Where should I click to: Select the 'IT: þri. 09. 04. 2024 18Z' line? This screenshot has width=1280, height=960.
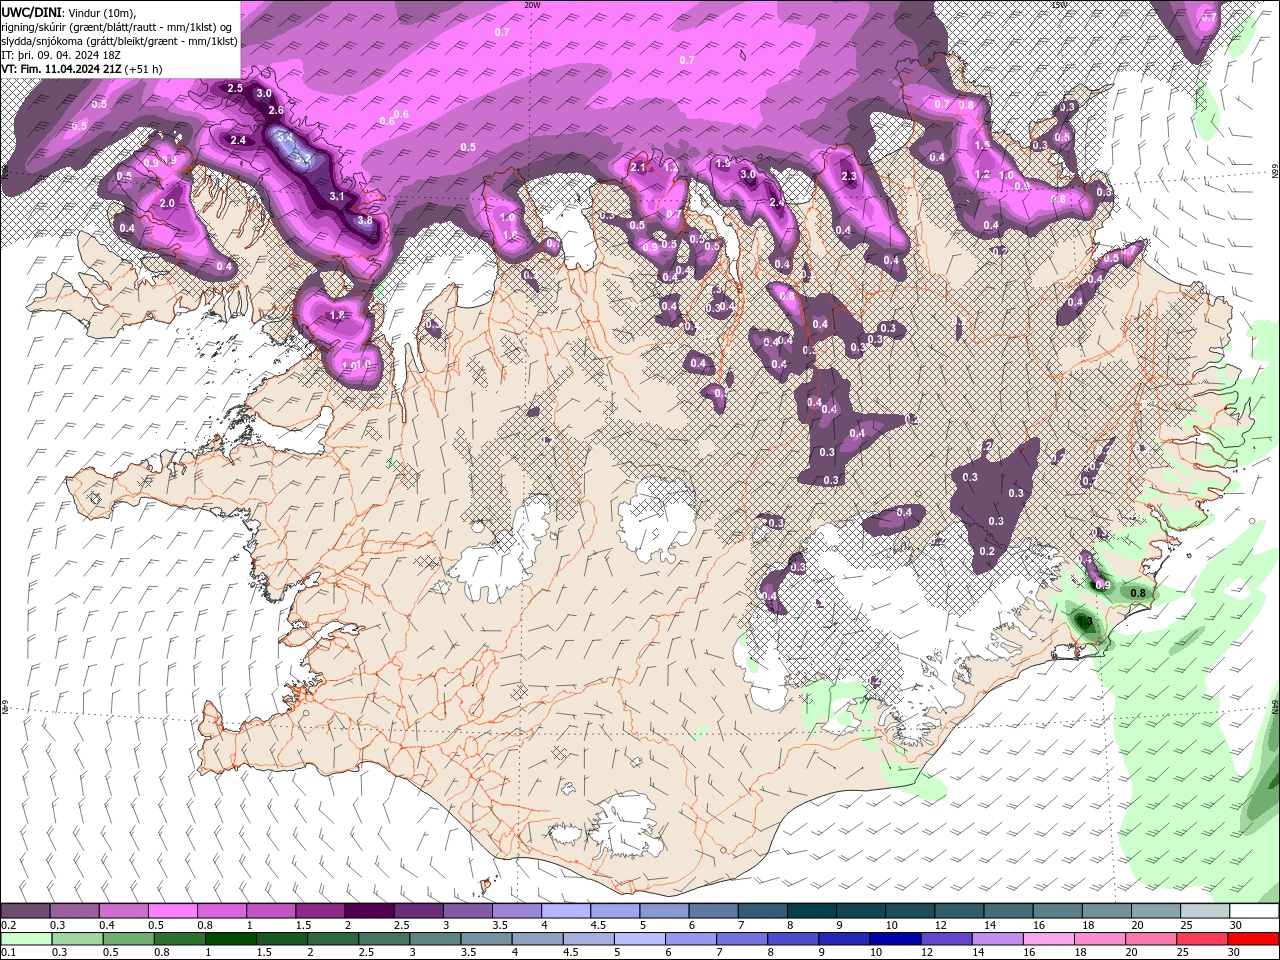63,55
